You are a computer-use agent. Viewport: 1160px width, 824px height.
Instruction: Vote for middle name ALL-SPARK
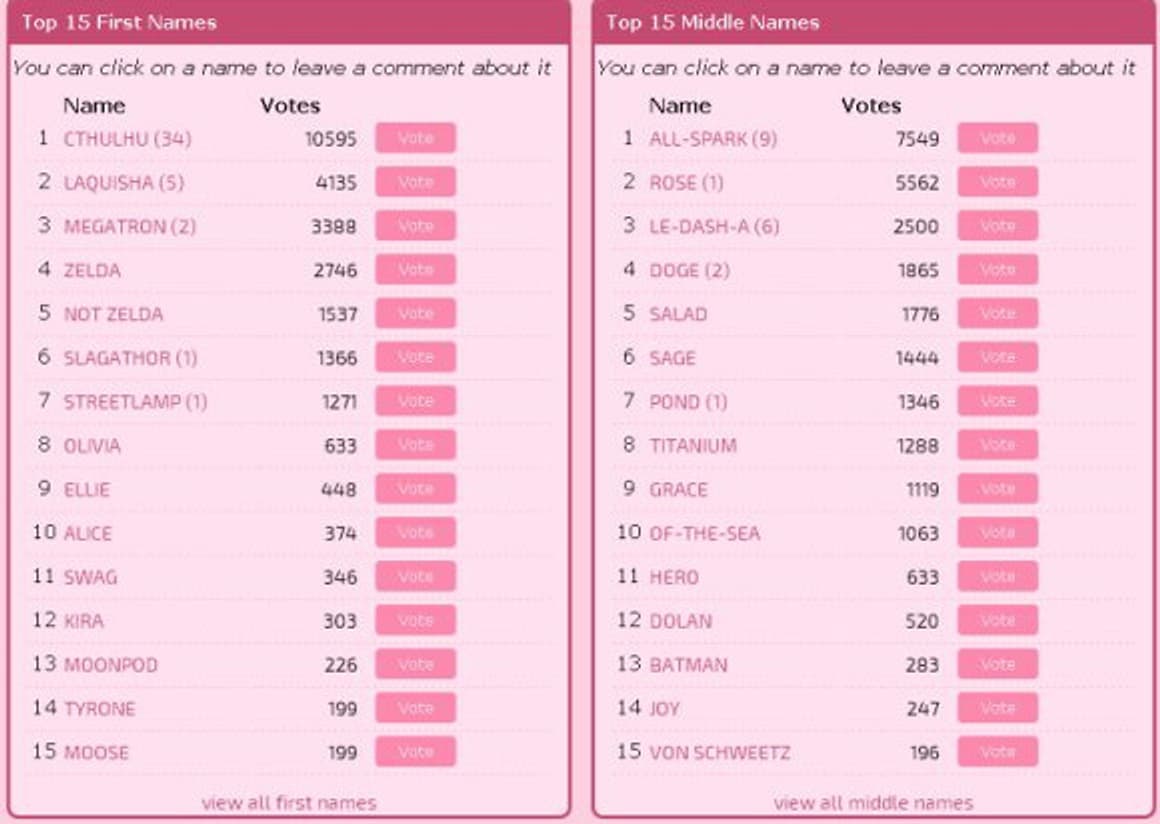click(x=997, y=138)
